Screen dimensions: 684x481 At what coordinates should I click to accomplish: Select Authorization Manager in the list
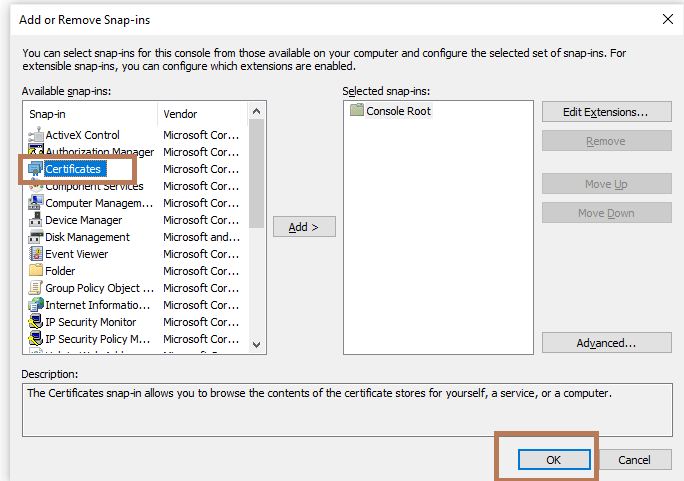(99, 152)
